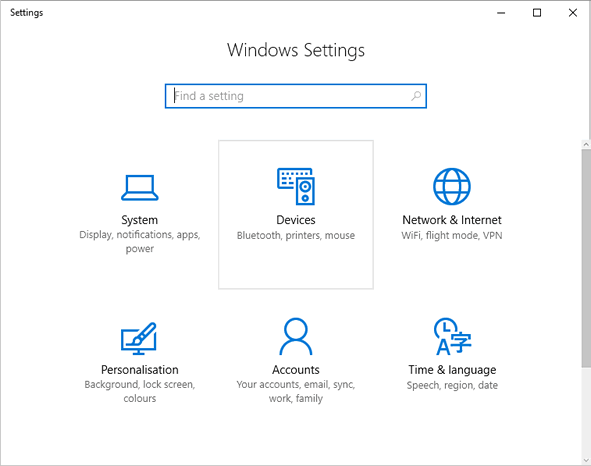Click the scrollbar down arrow
591x466 pixels.
pos(586,460)
